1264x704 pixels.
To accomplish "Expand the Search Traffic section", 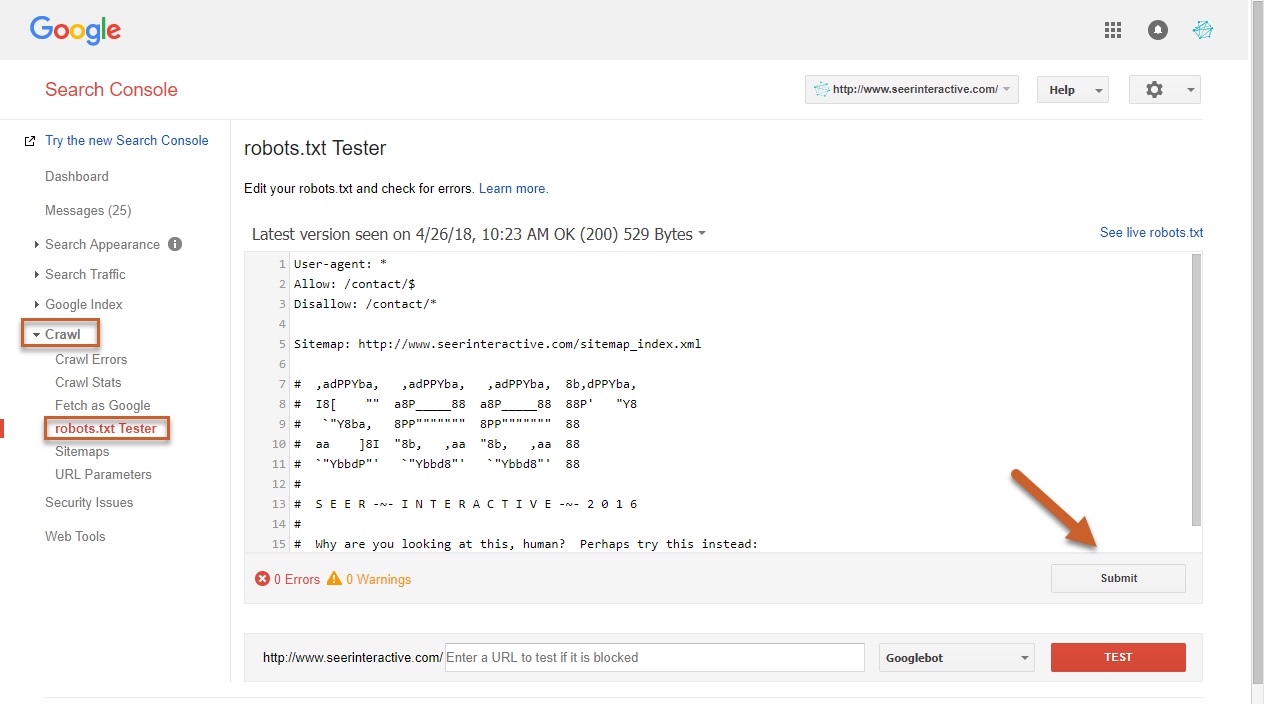I will tap(85, 274).
